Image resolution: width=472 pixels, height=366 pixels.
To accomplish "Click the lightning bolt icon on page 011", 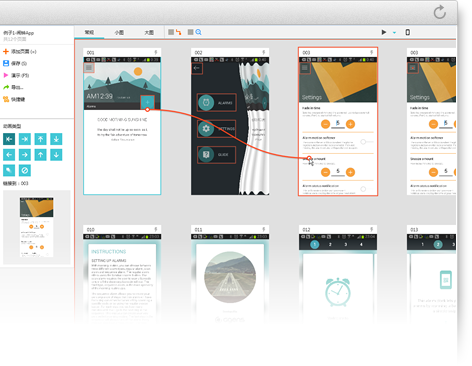I will (x=264, y=230).
